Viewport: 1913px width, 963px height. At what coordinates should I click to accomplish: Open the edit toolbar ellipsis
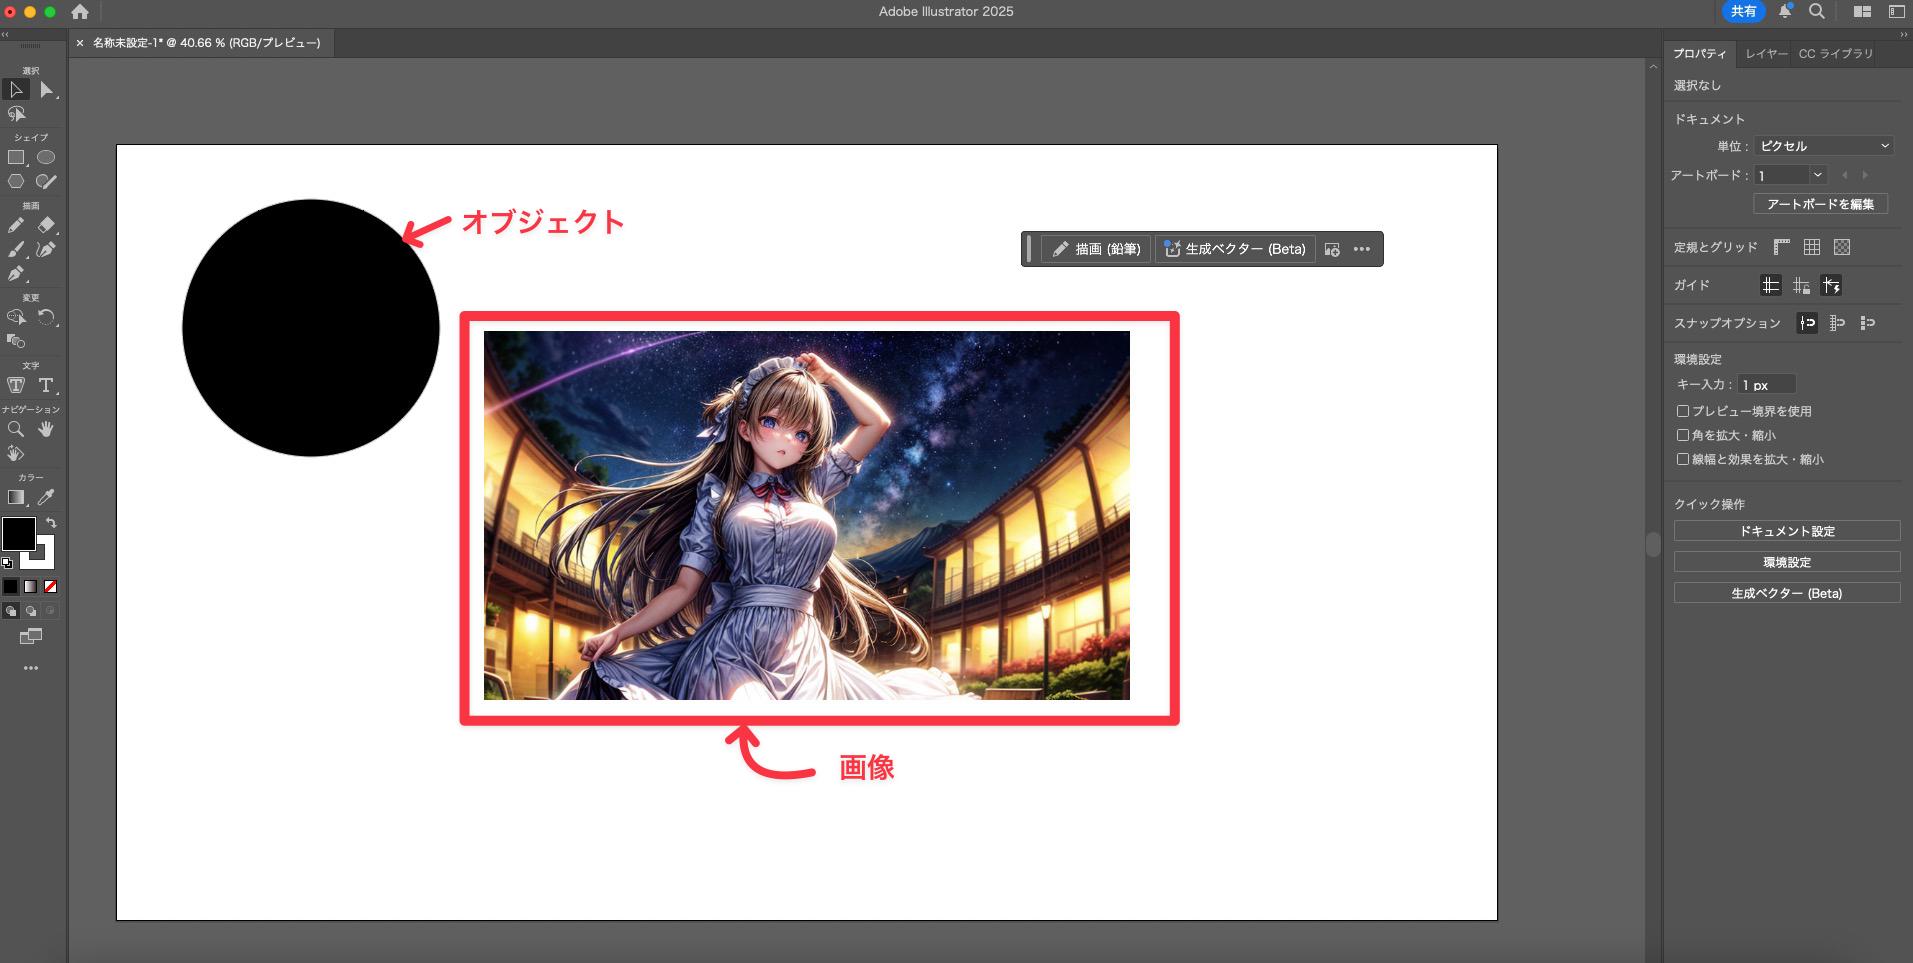coord(31,668)
